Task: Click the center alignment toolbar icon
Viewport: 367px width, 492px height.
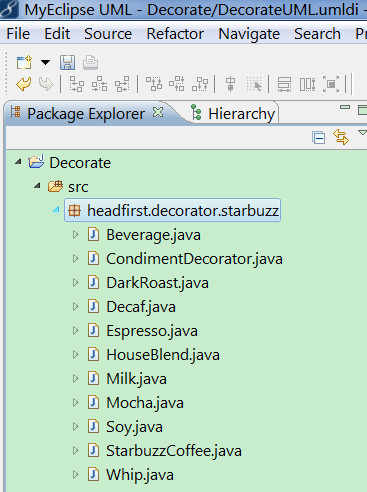Action: coord(230,84)
